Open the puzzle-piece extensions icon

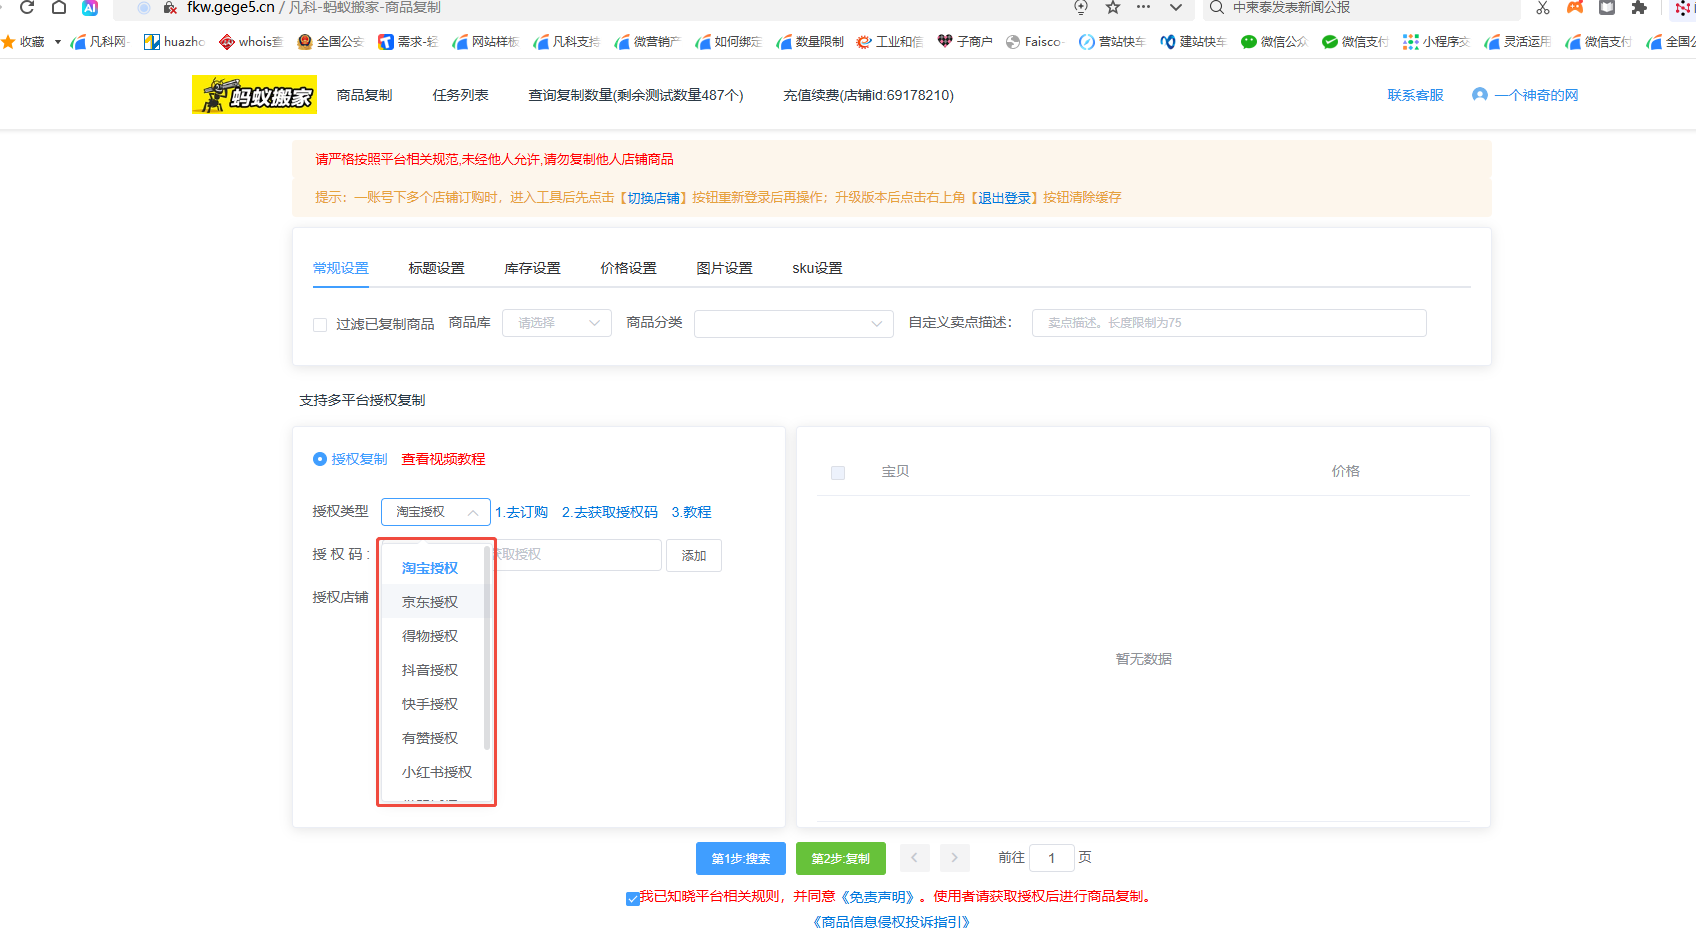coord(1638,8)
